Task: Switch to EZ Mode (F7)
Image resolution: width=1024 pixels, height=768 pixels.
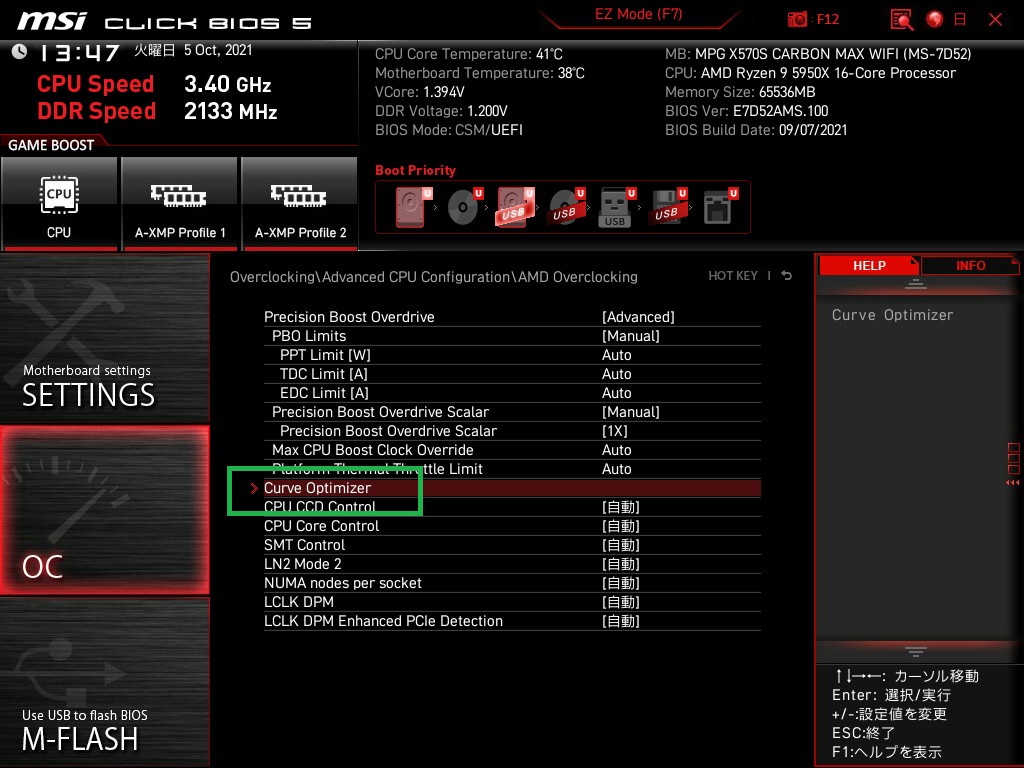Action: click(x=639, y=14)
